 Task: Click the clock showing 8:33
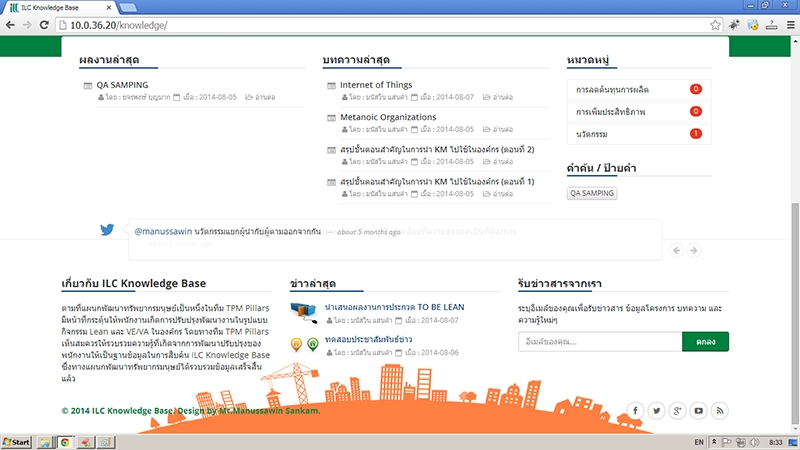(776, 442)
